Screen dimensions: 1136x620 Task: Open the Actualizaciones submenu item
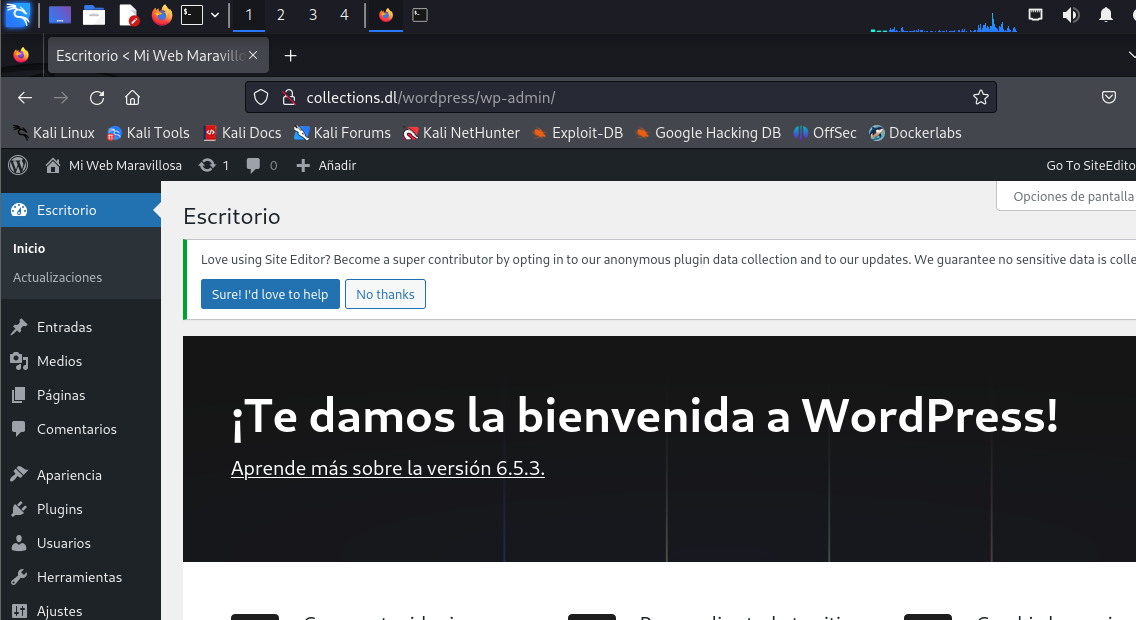pyautogui.click(x=57, y=277)
